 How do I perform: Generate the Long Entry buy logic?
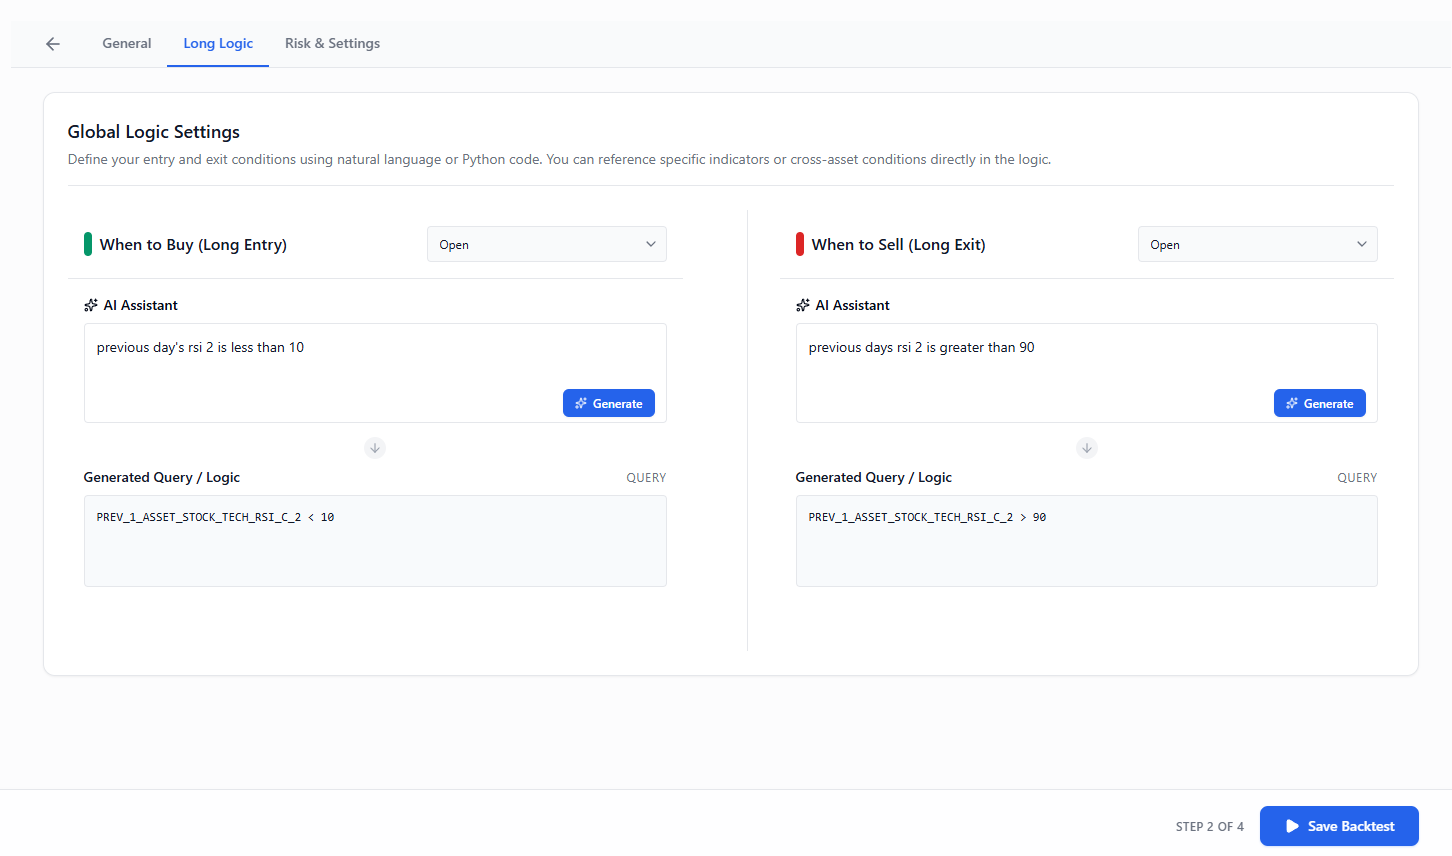tap(609, 403)
